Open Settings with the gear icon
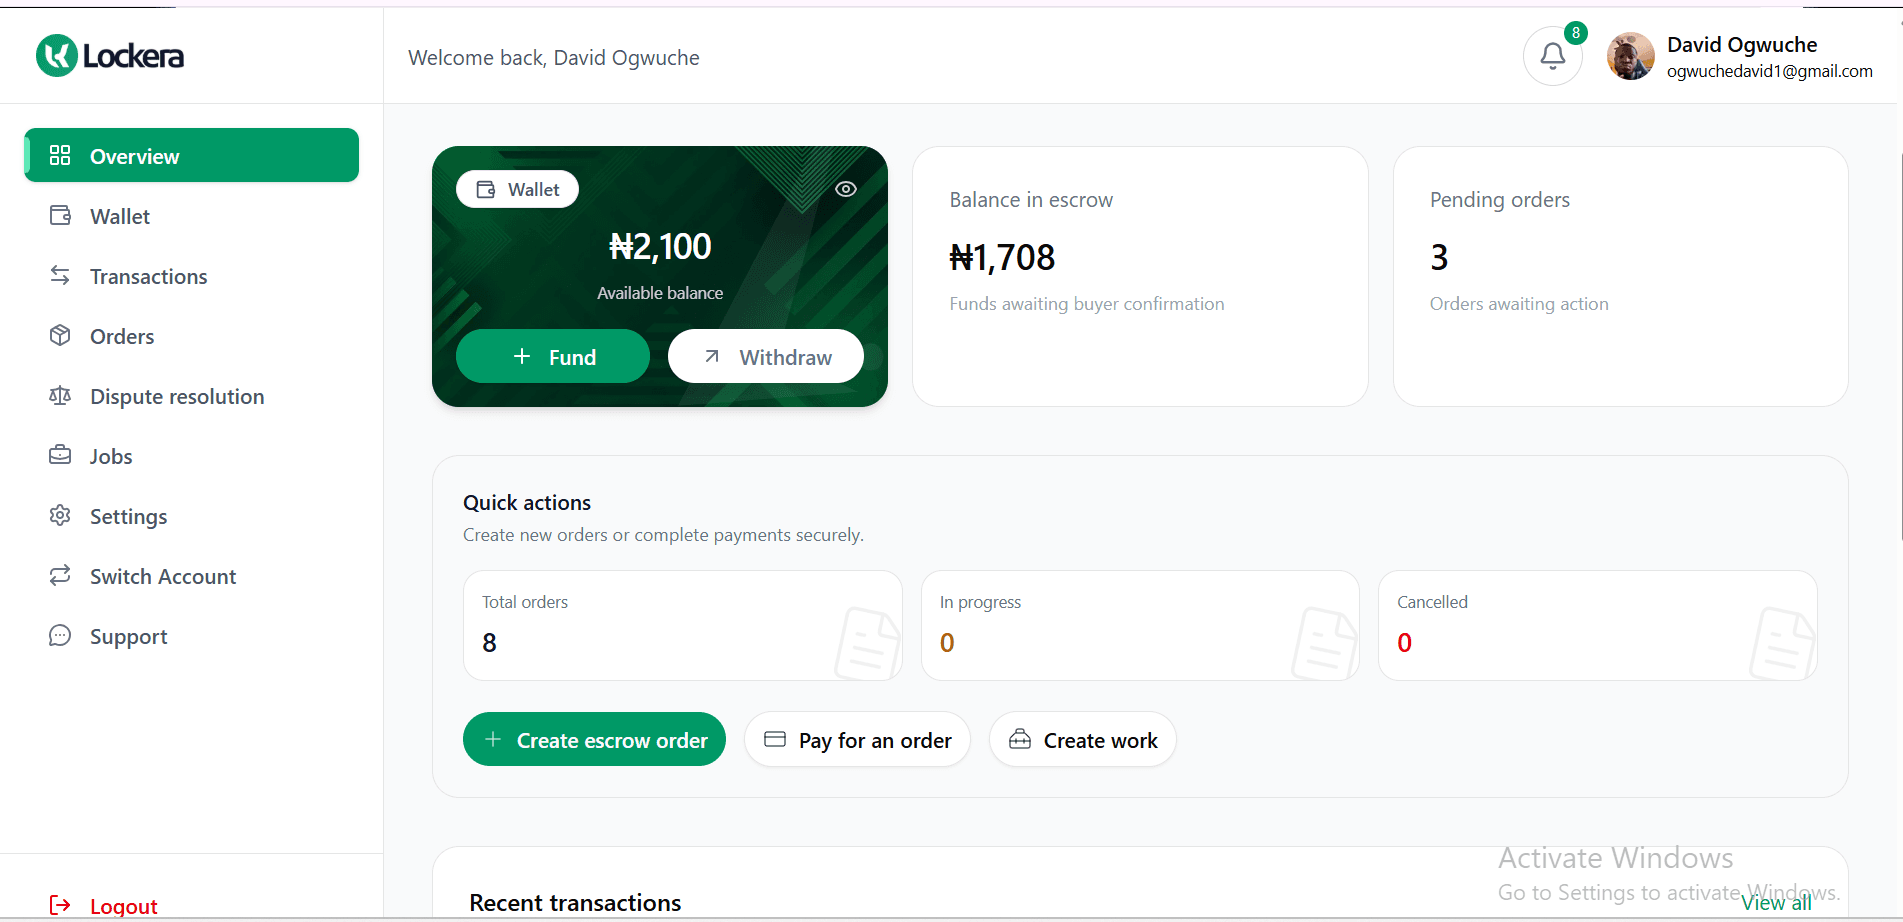Screen dimensions: 1903x922 pyautogui.click(x=60, y=516)
